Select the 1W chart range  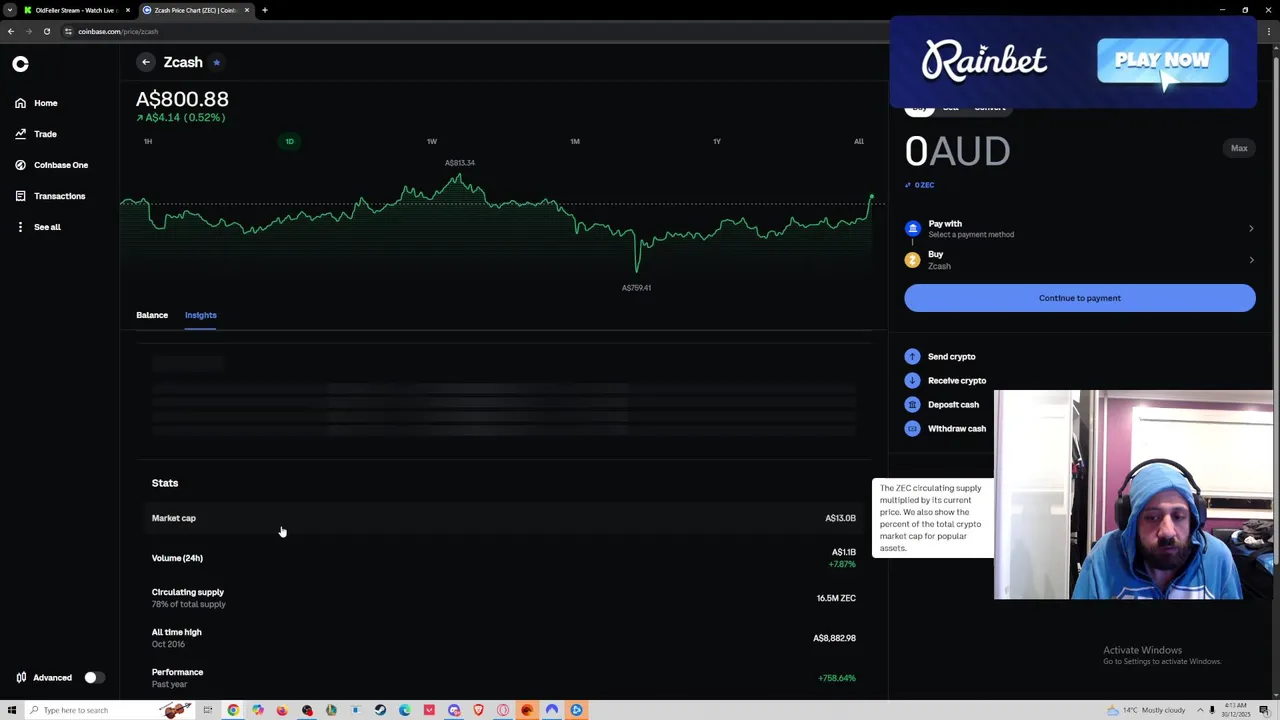pyautogui.click(x=432, y=141)
